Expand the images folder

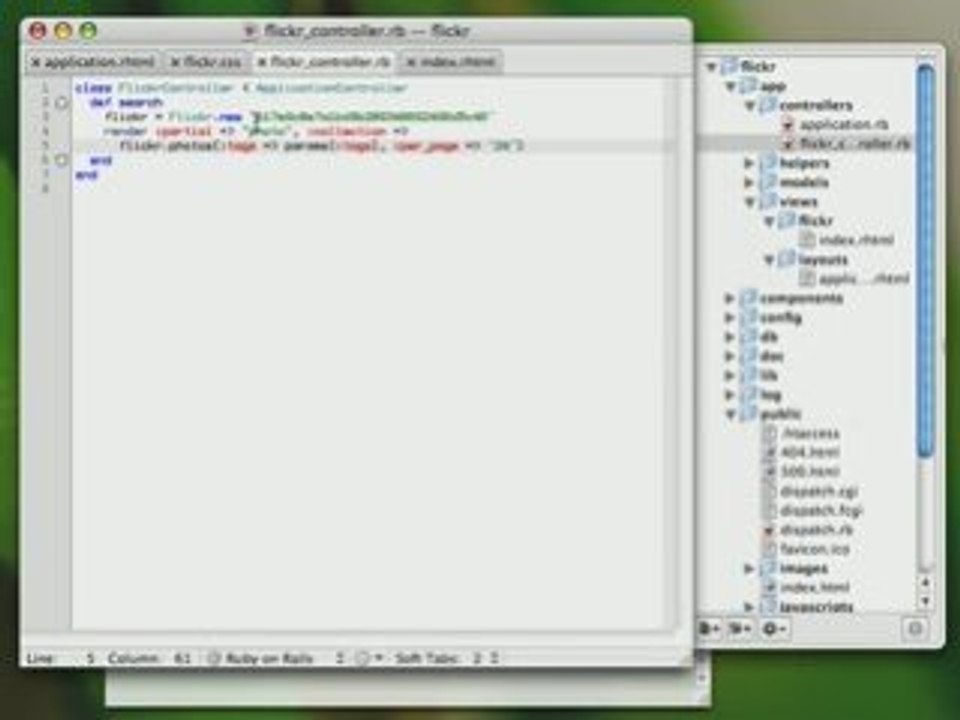coord(749,569)
